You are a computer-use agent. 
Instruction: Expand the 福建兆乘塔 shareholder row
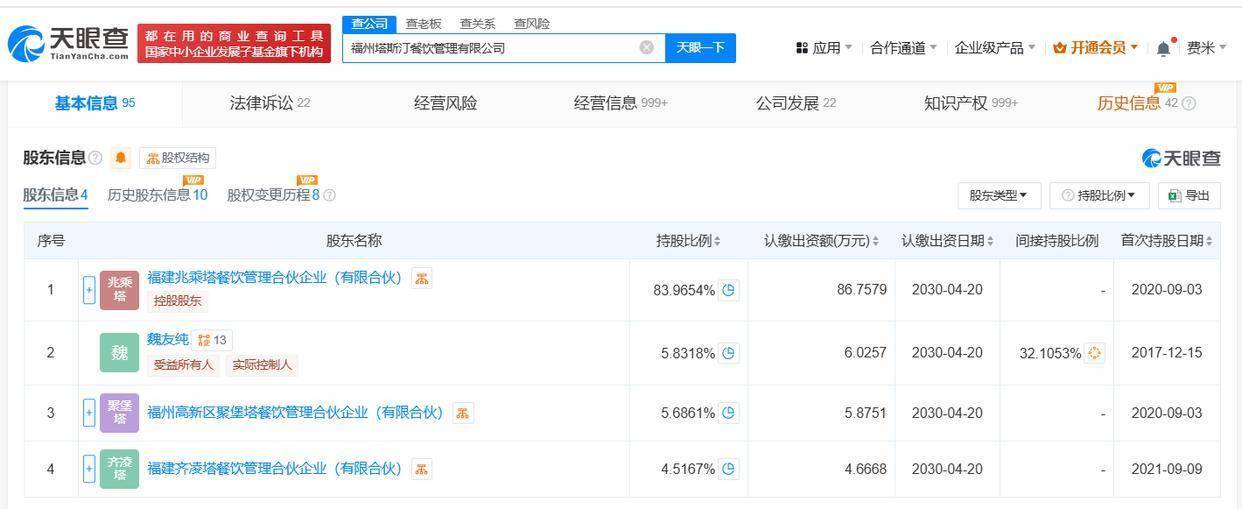tap(89, 290)
